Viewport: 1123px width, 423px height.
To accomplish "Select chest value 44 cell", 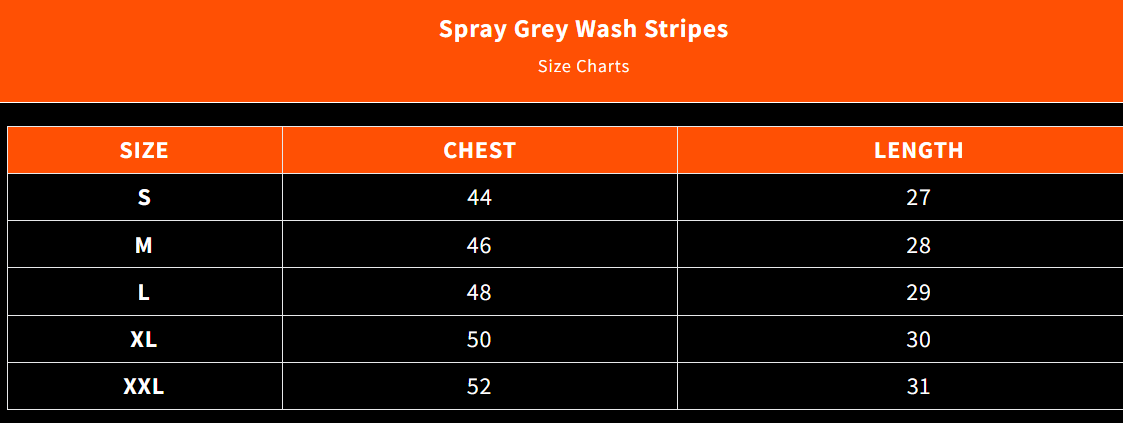I will click(x=480, y=198).
